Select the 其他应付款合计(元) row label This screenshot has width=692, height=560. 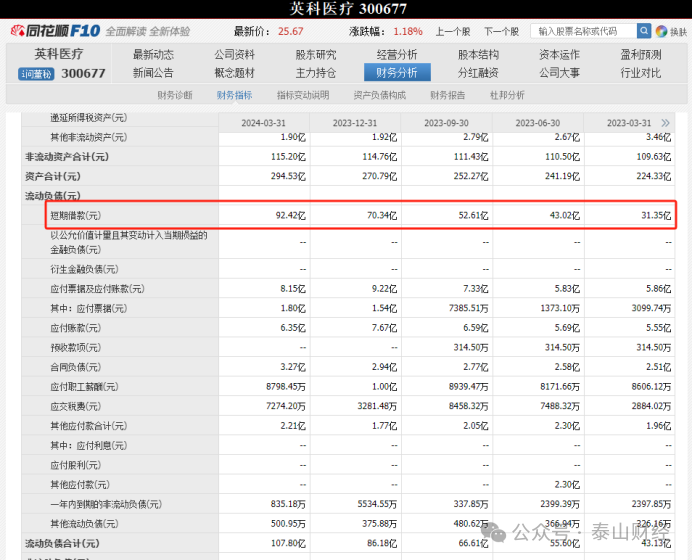click(x=88, y=426)
